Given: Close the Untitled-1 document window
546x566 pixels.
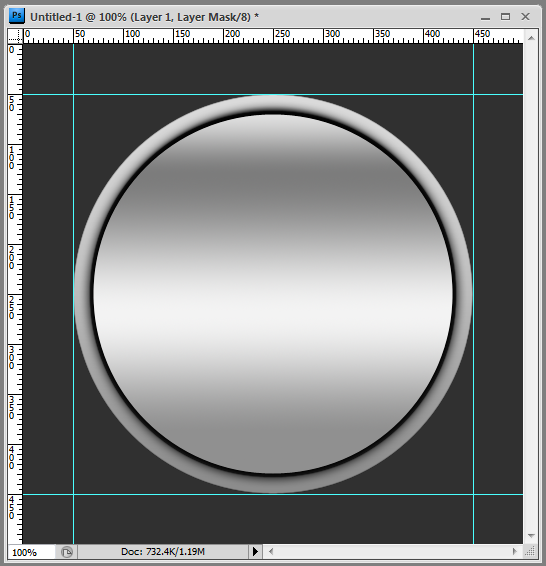Looking at the screenshot, I should click(x=525, y=17).
